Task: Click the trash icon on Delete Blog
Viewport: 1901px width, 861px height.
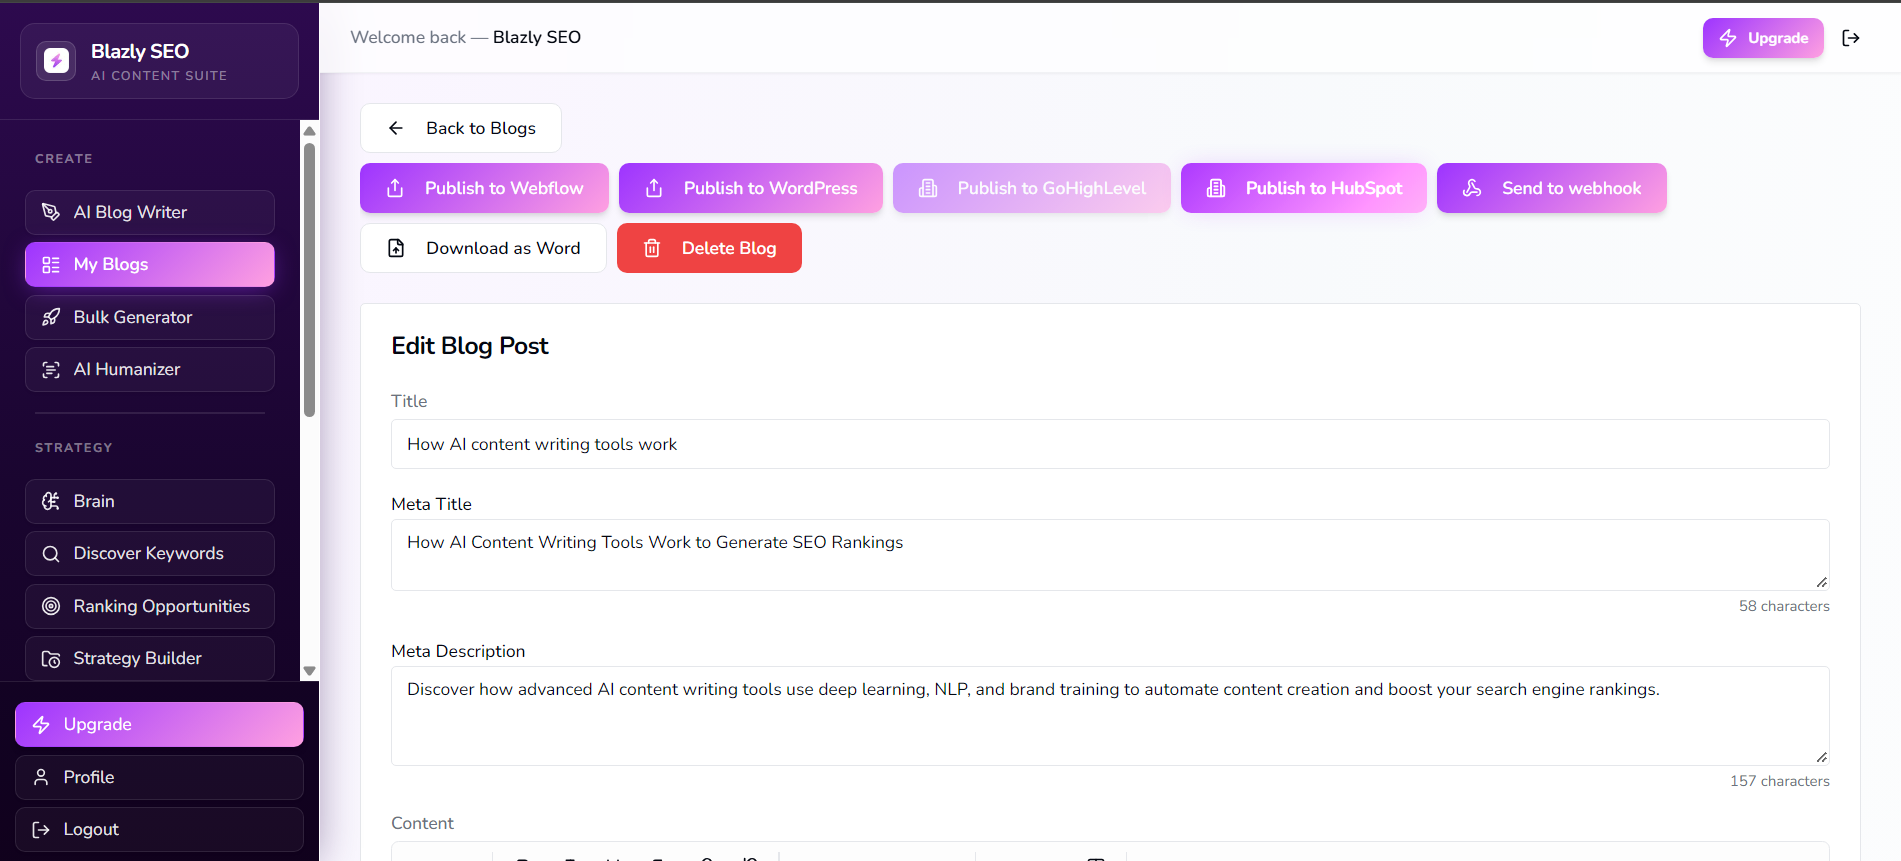Action: point(652,248)
